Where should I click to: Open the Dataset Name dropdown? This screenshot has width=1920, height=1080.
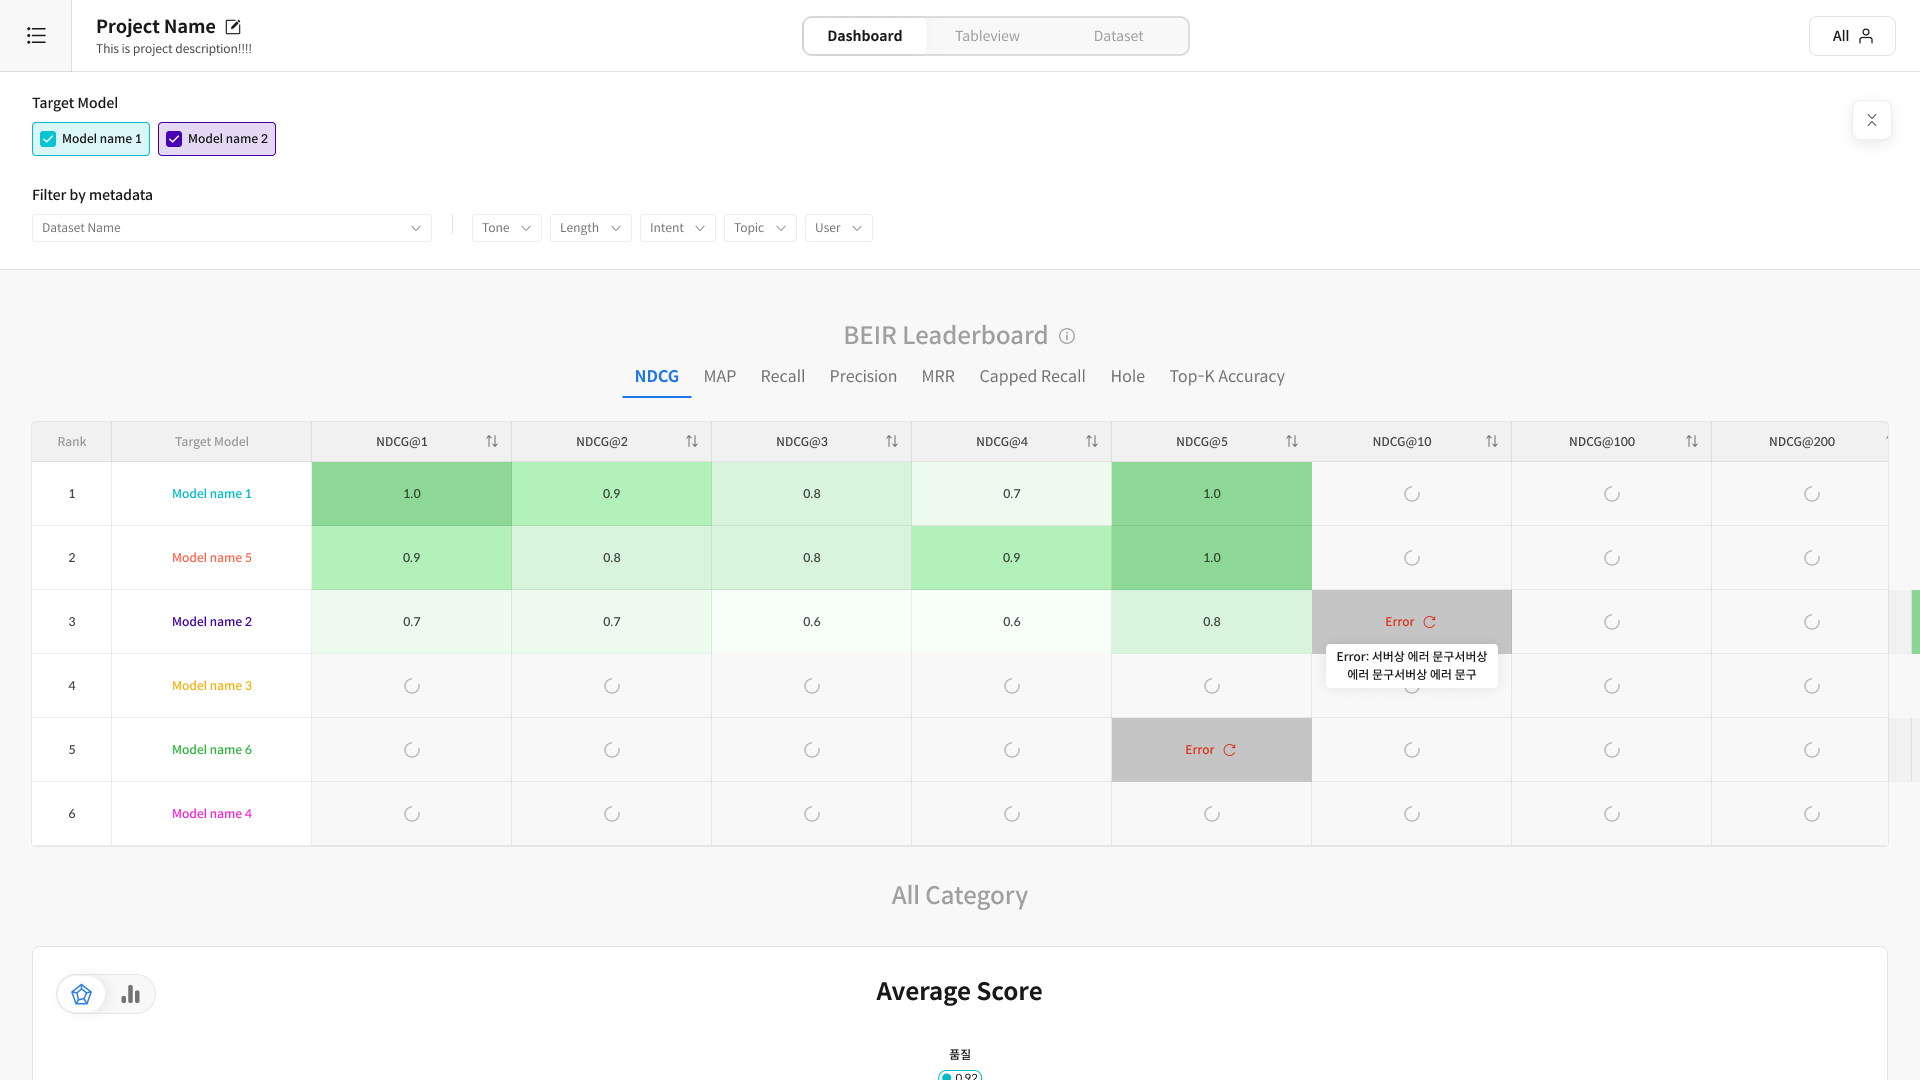pyautogui.click(x=231, y=228)
